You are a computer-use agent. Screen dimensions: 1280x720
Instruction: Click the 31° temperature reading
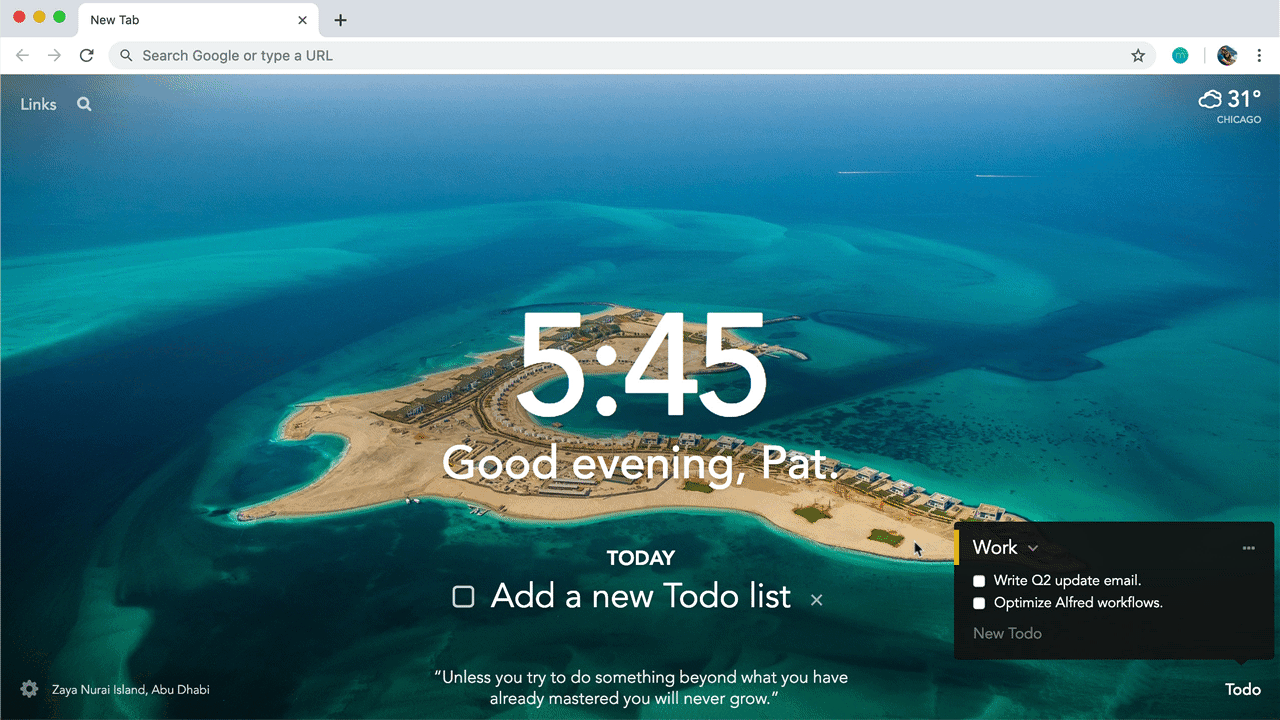(x=1245, y=99)
